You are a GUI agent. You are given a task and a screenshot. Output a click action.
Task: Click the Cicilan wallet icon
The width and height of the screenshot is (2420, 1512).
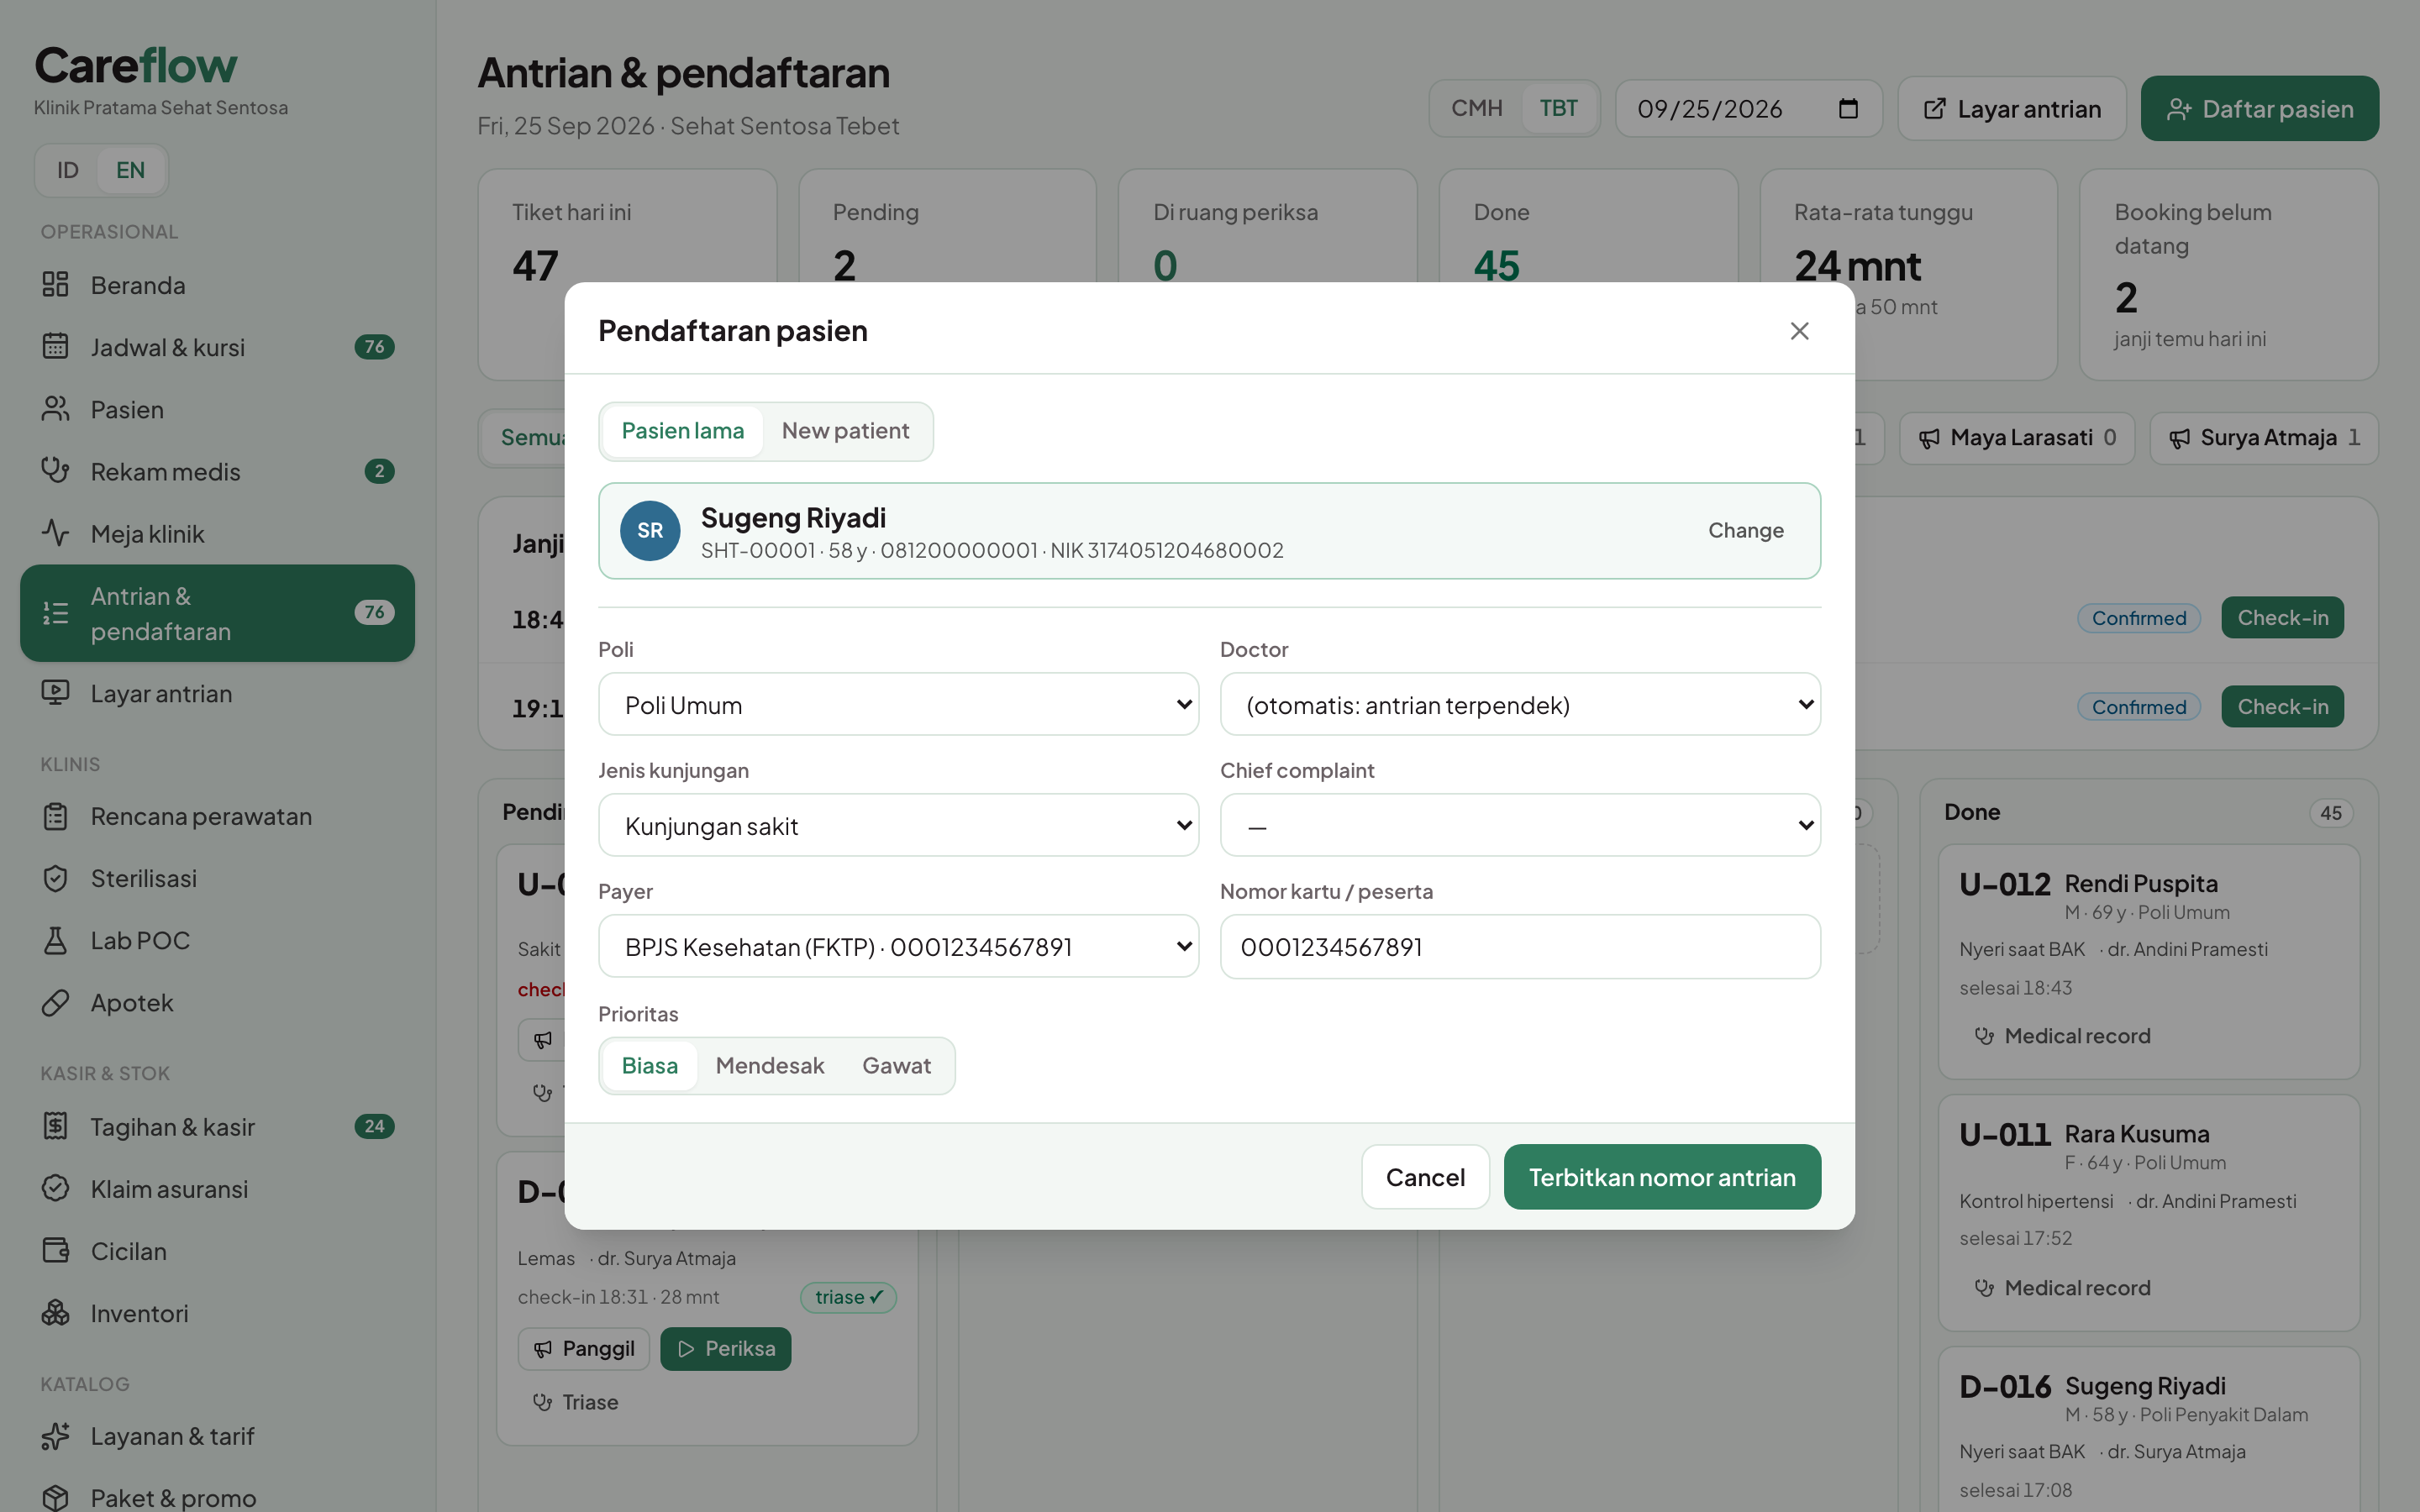tap(55, 1250)
